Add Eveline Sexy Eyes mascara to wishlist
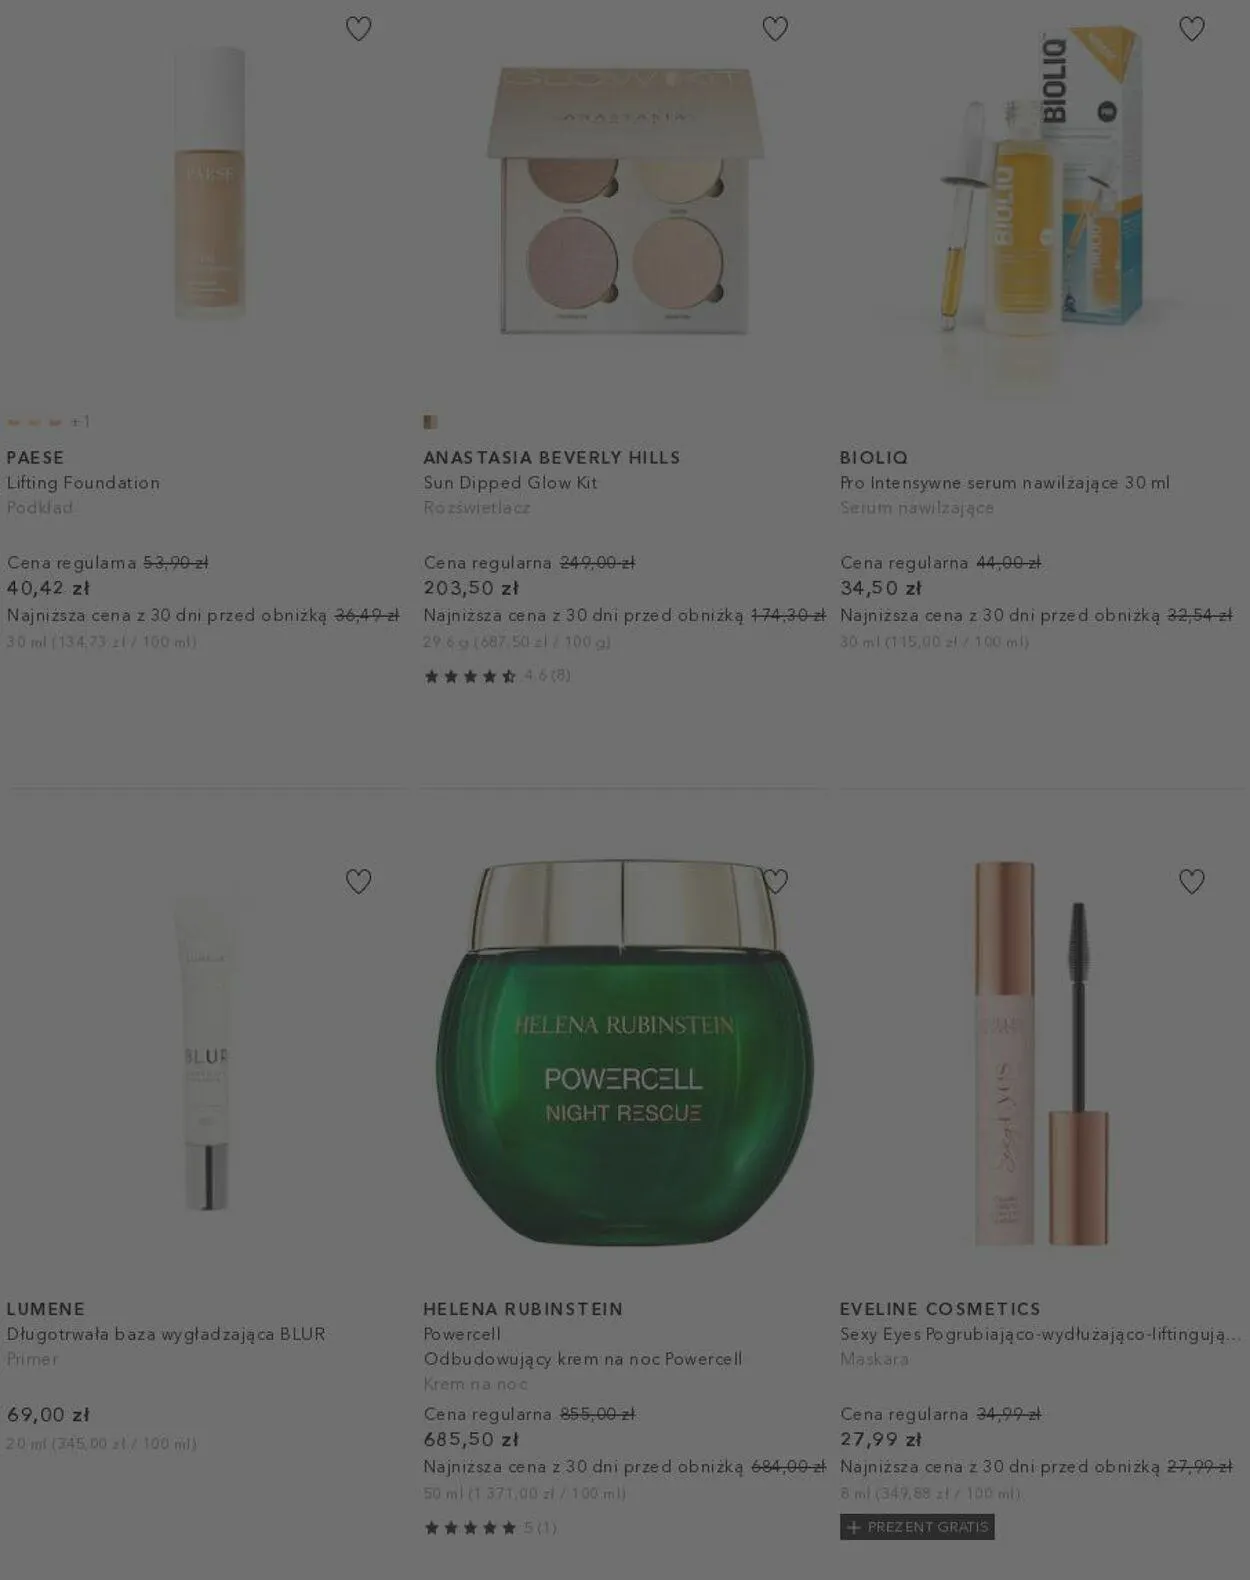 coord(1191,881)
